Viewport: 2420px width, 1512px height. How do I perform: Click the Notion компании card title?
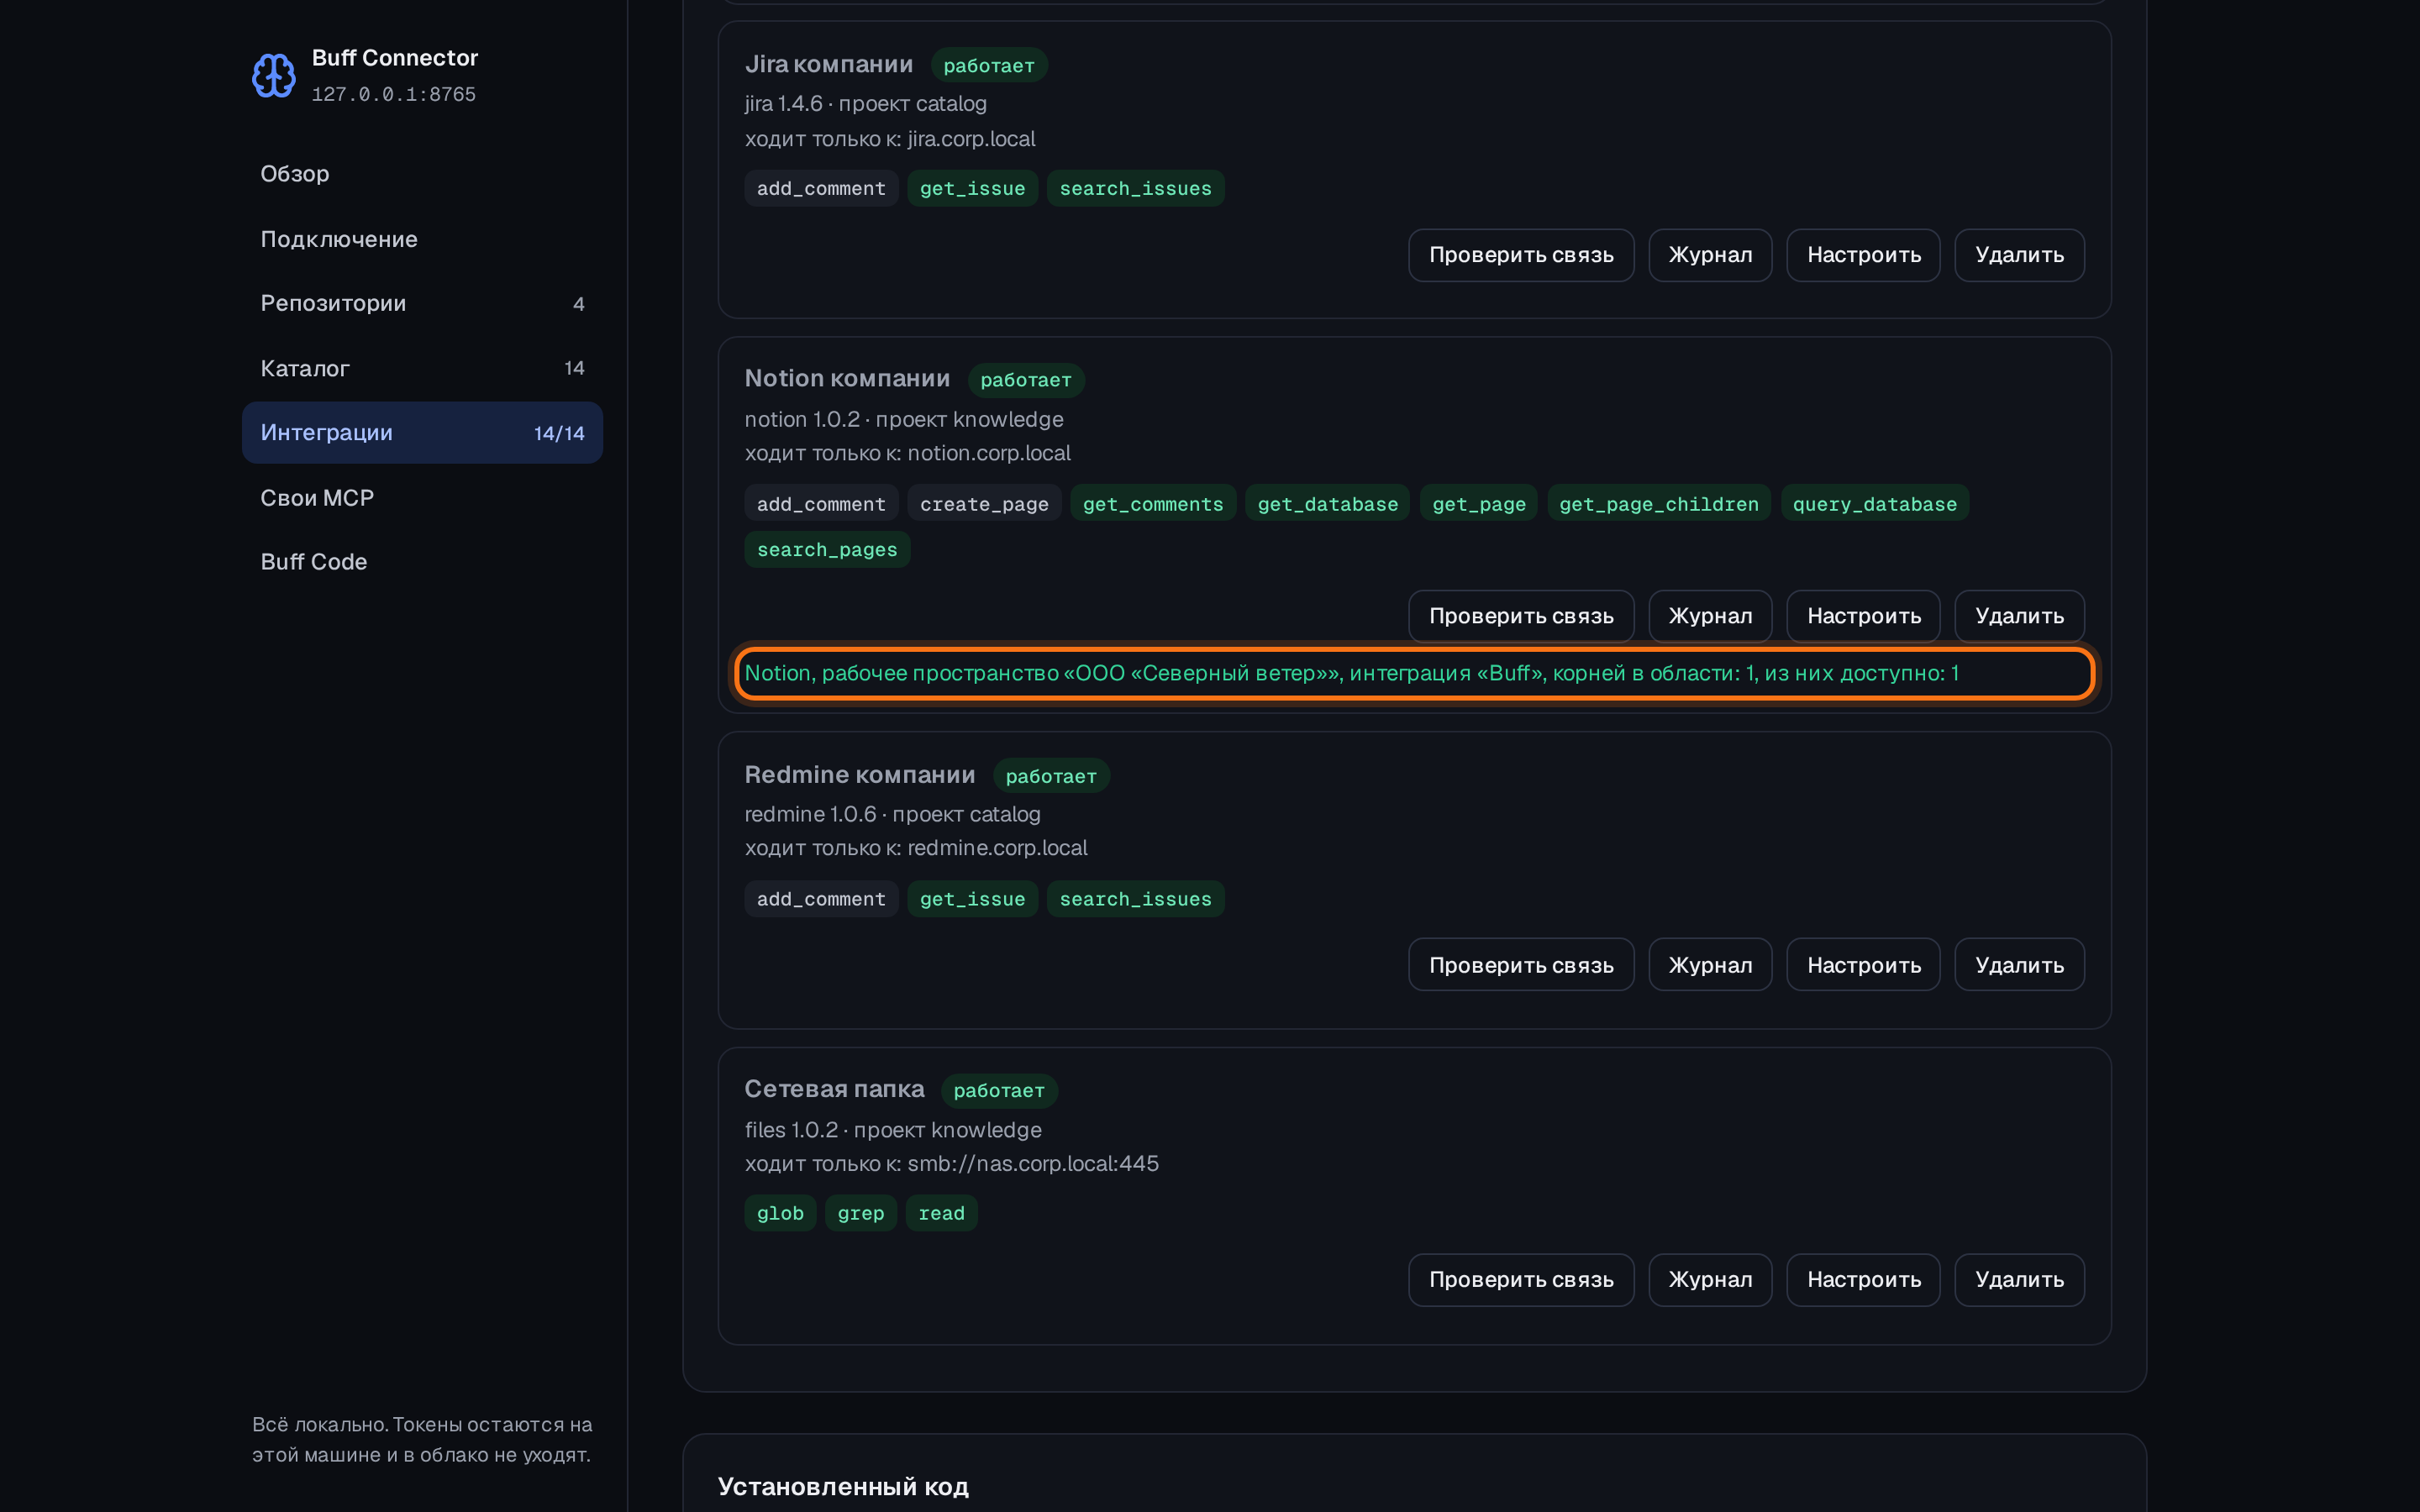coord(847,378)
